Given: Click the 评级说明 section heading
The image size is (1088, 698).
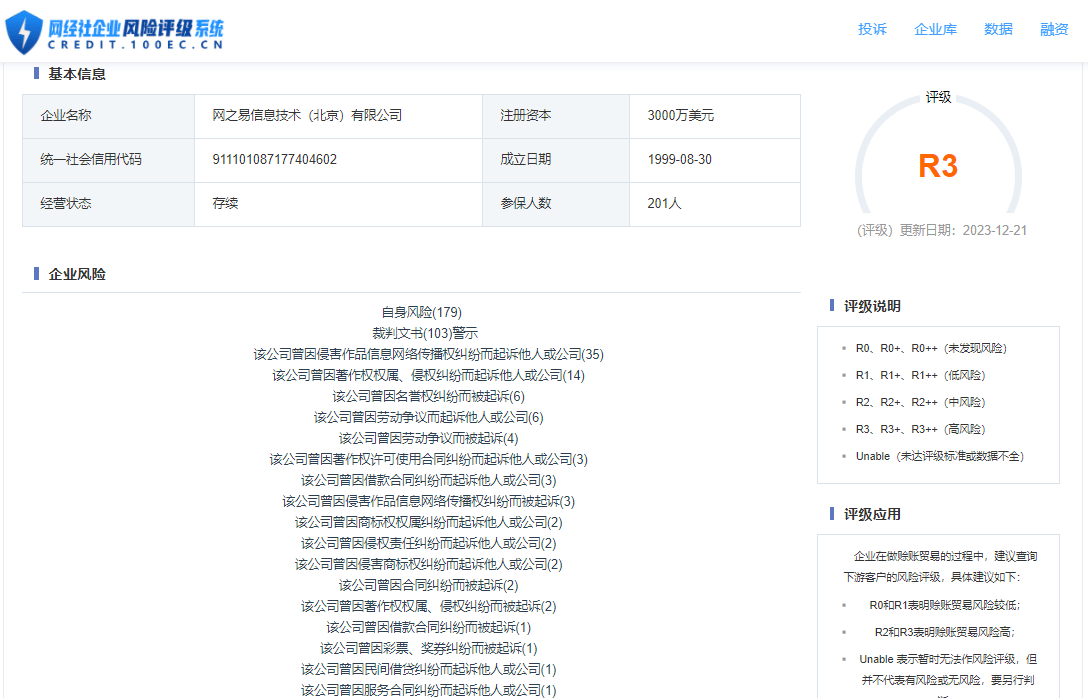Looking at the screenshot, I should point(872,306).
